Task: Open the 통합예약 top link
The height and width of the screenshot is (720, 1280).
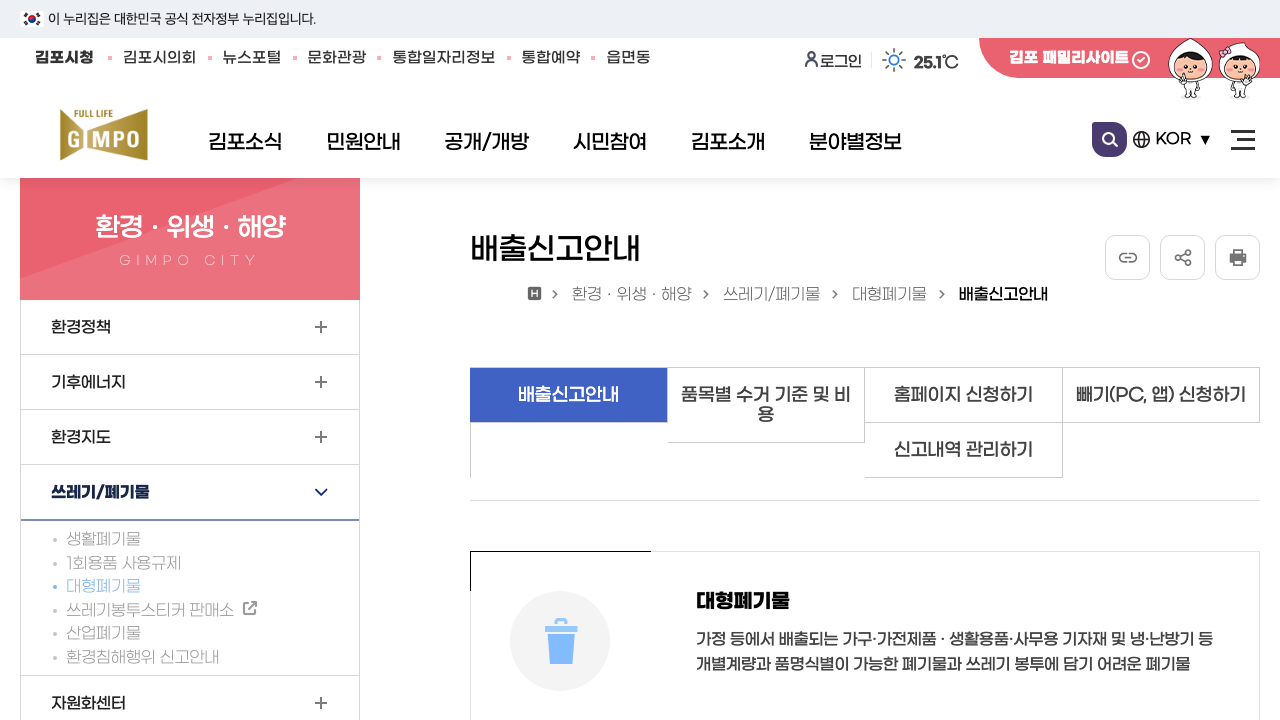Action: [551, 57]
